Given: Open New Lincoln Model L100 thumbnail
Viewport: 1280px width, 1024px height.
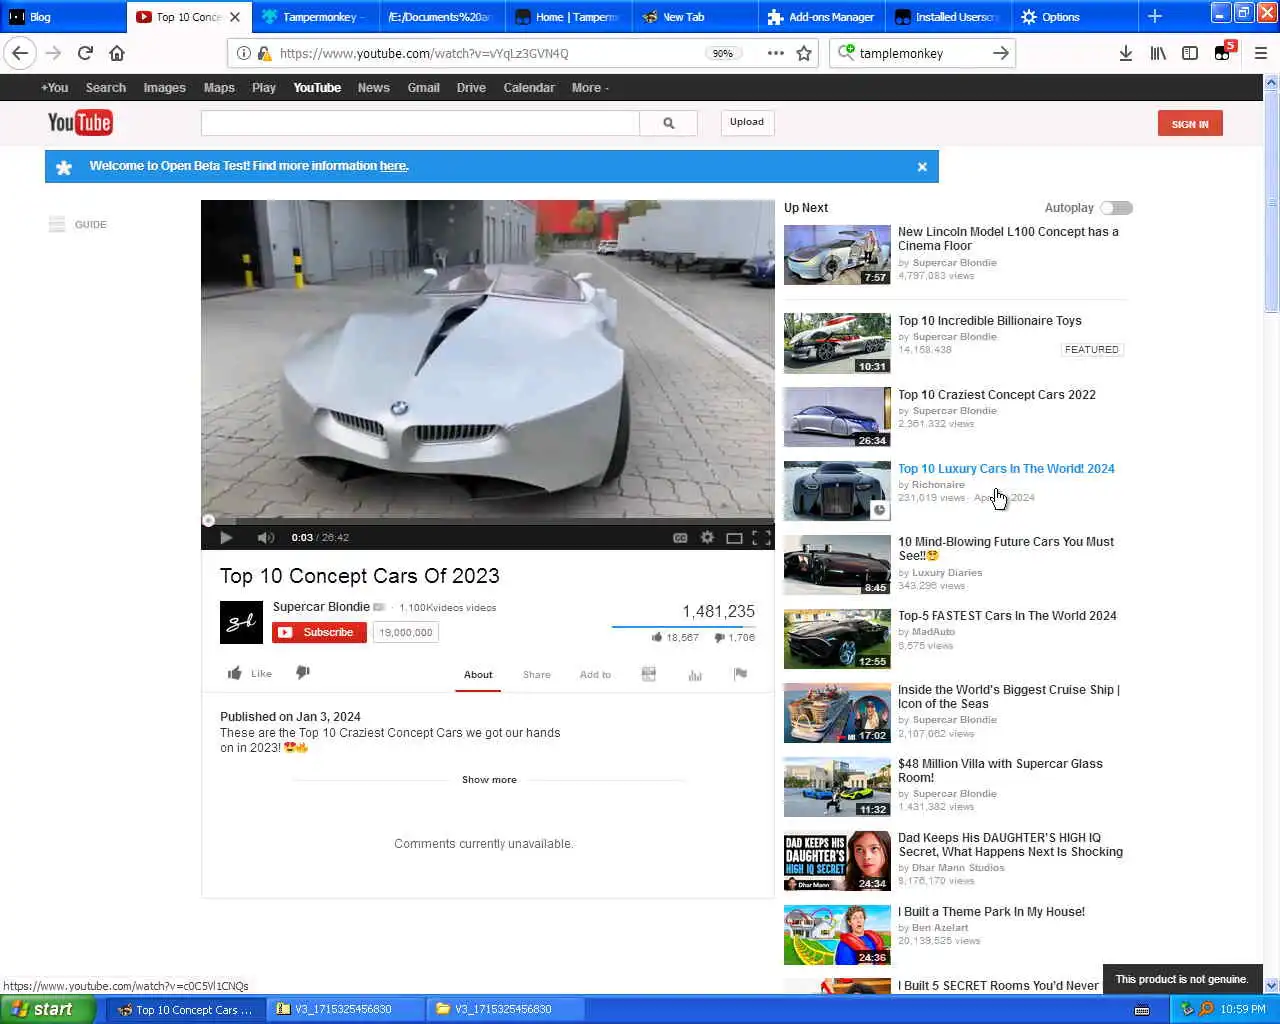Looking at the screenshot, I should point(837,255).
